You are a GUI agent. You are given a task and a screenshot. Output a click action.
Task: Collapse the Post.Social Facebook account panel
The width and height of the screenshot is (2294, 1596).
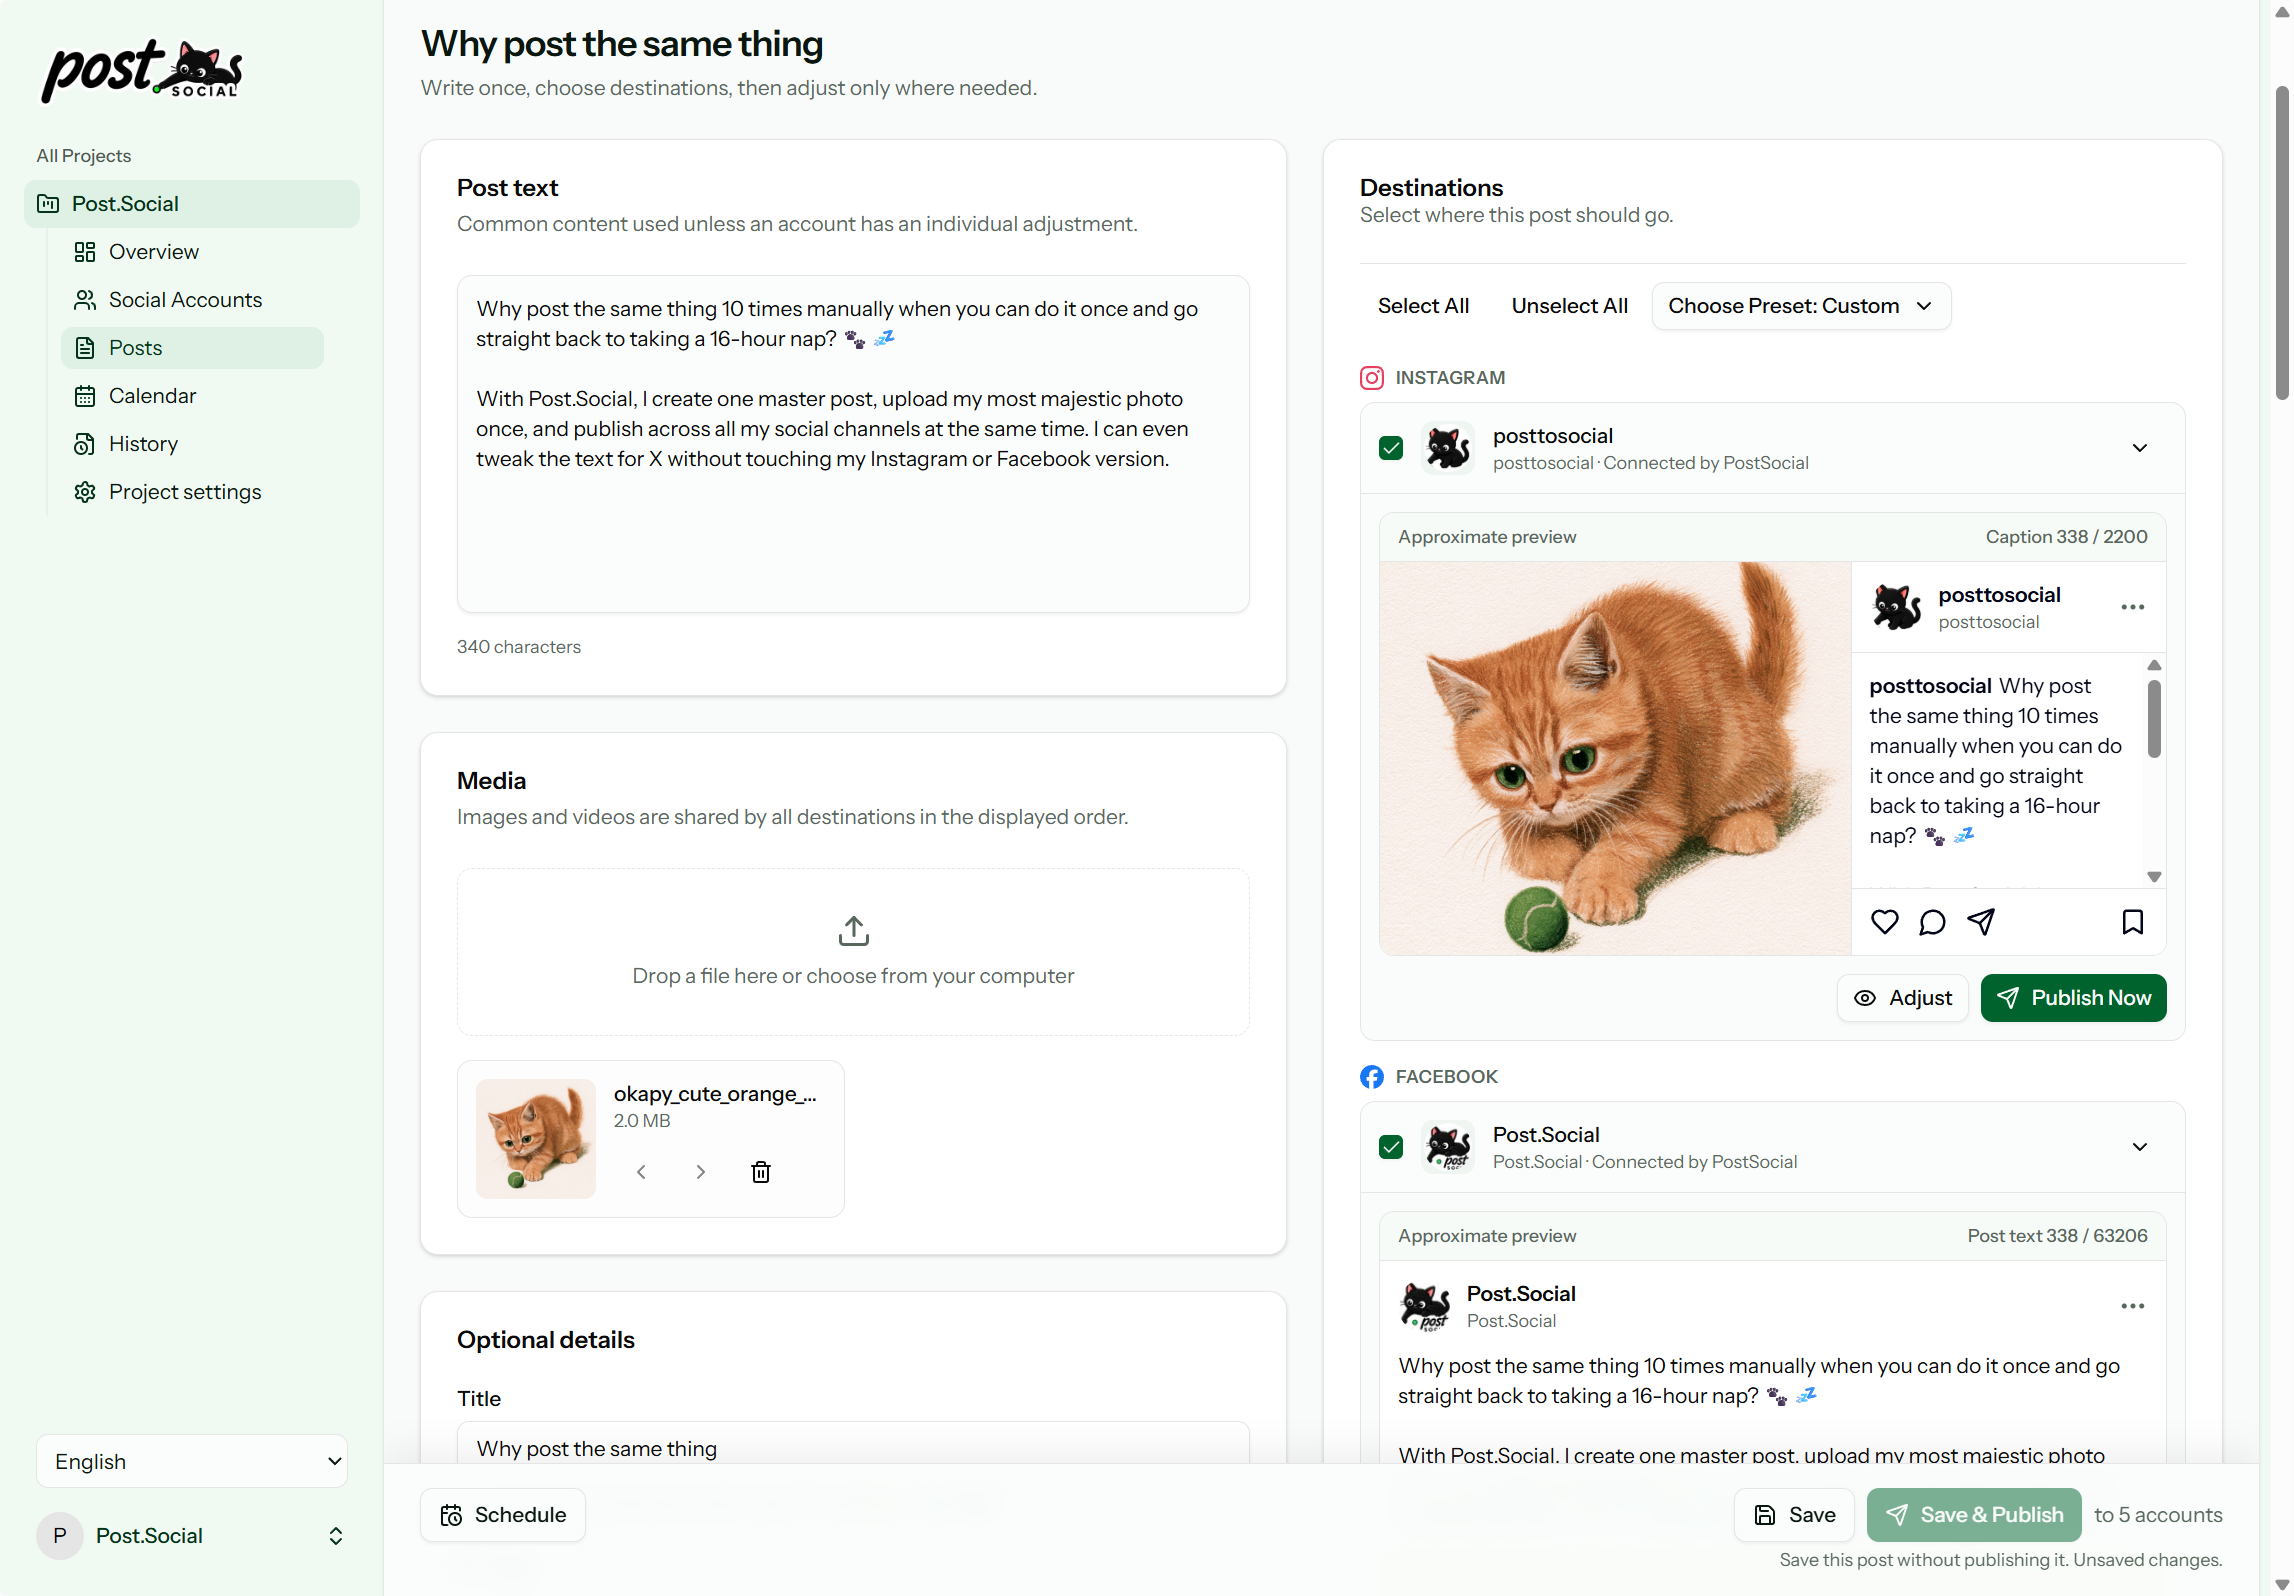2140,1147
